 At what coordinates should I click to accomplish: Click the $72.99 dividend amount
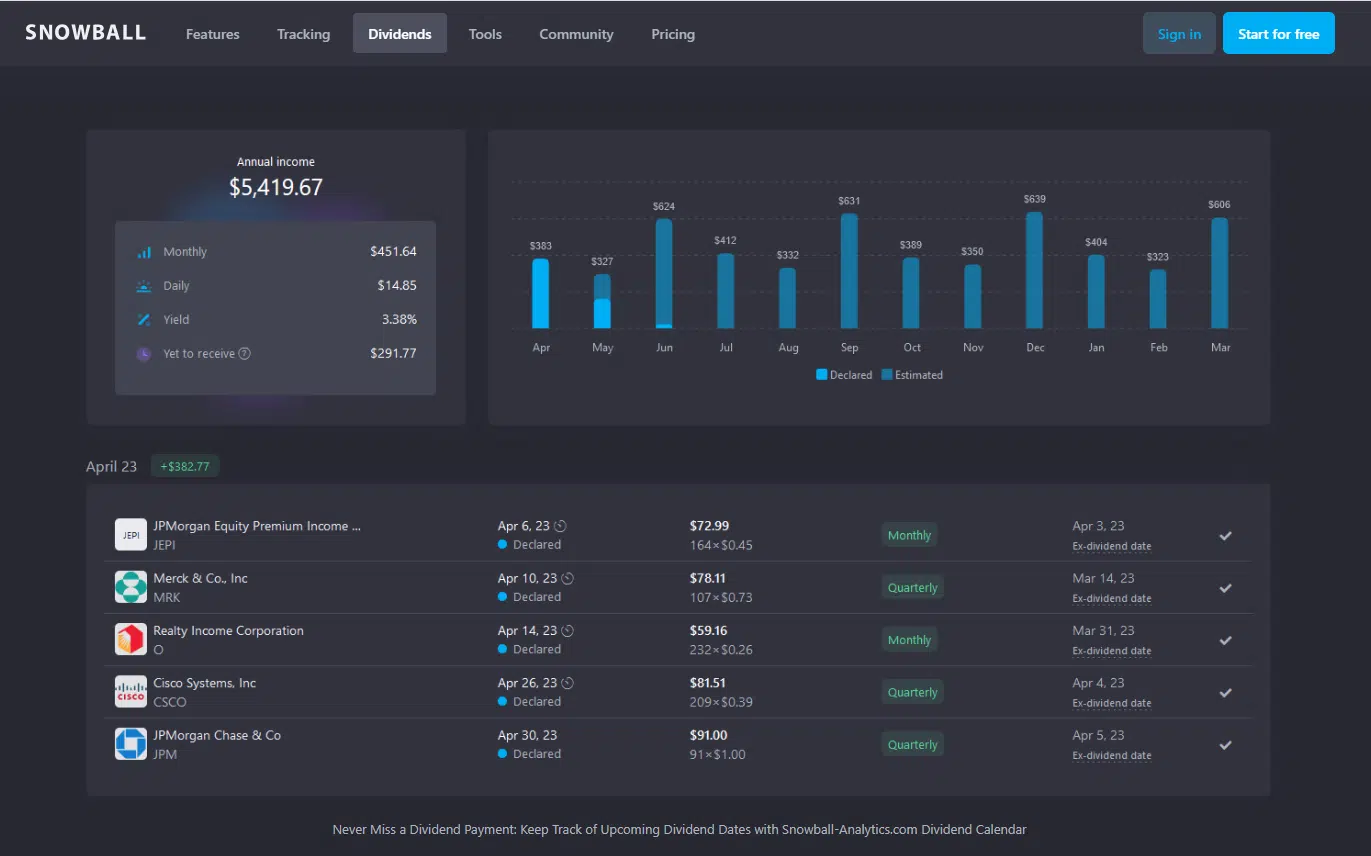[x=709, y=526]
